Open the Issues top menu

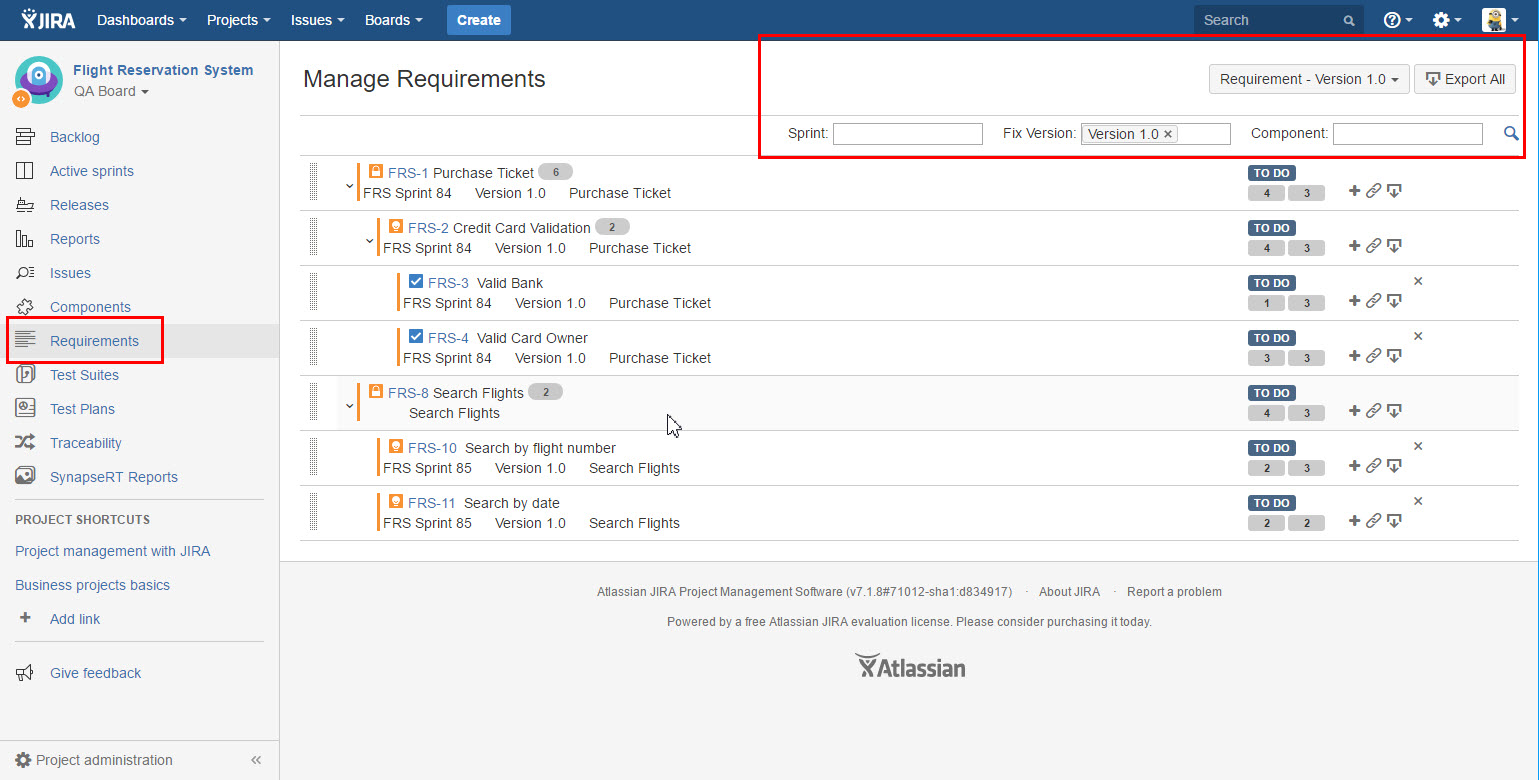click(x=317, y=20)
